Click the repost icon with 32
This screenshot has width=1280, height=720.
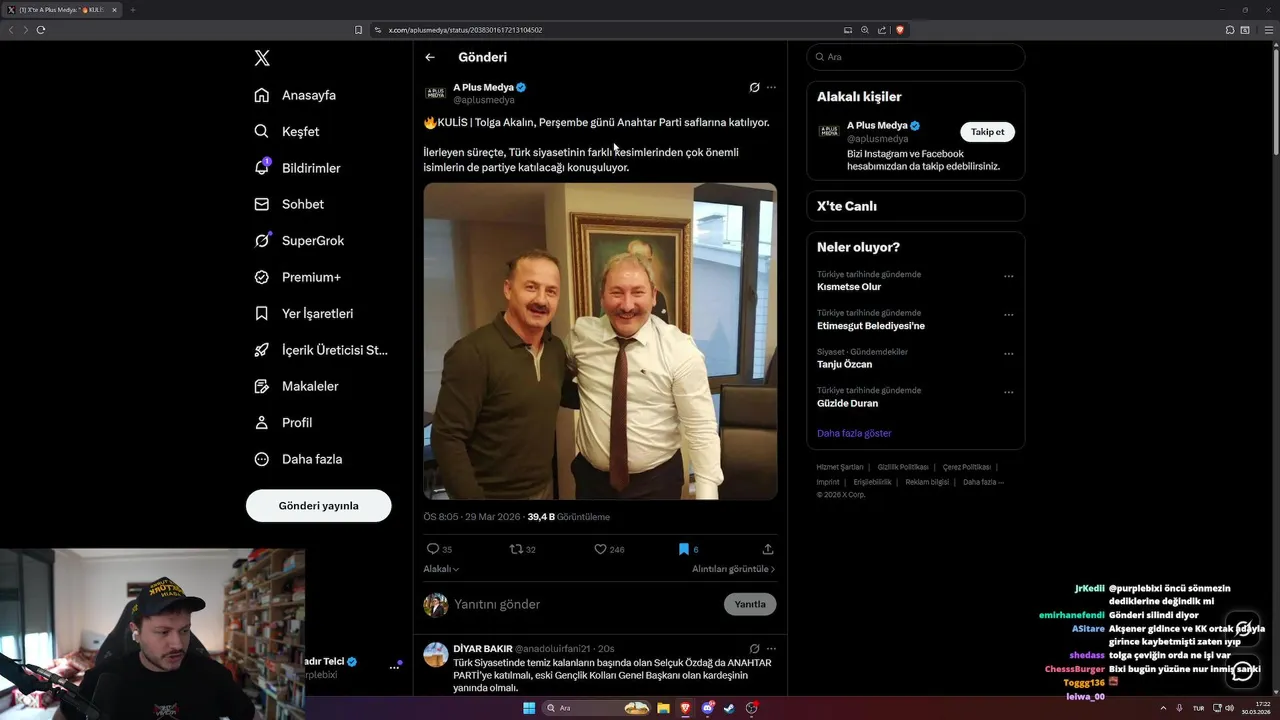coord(516,549)
